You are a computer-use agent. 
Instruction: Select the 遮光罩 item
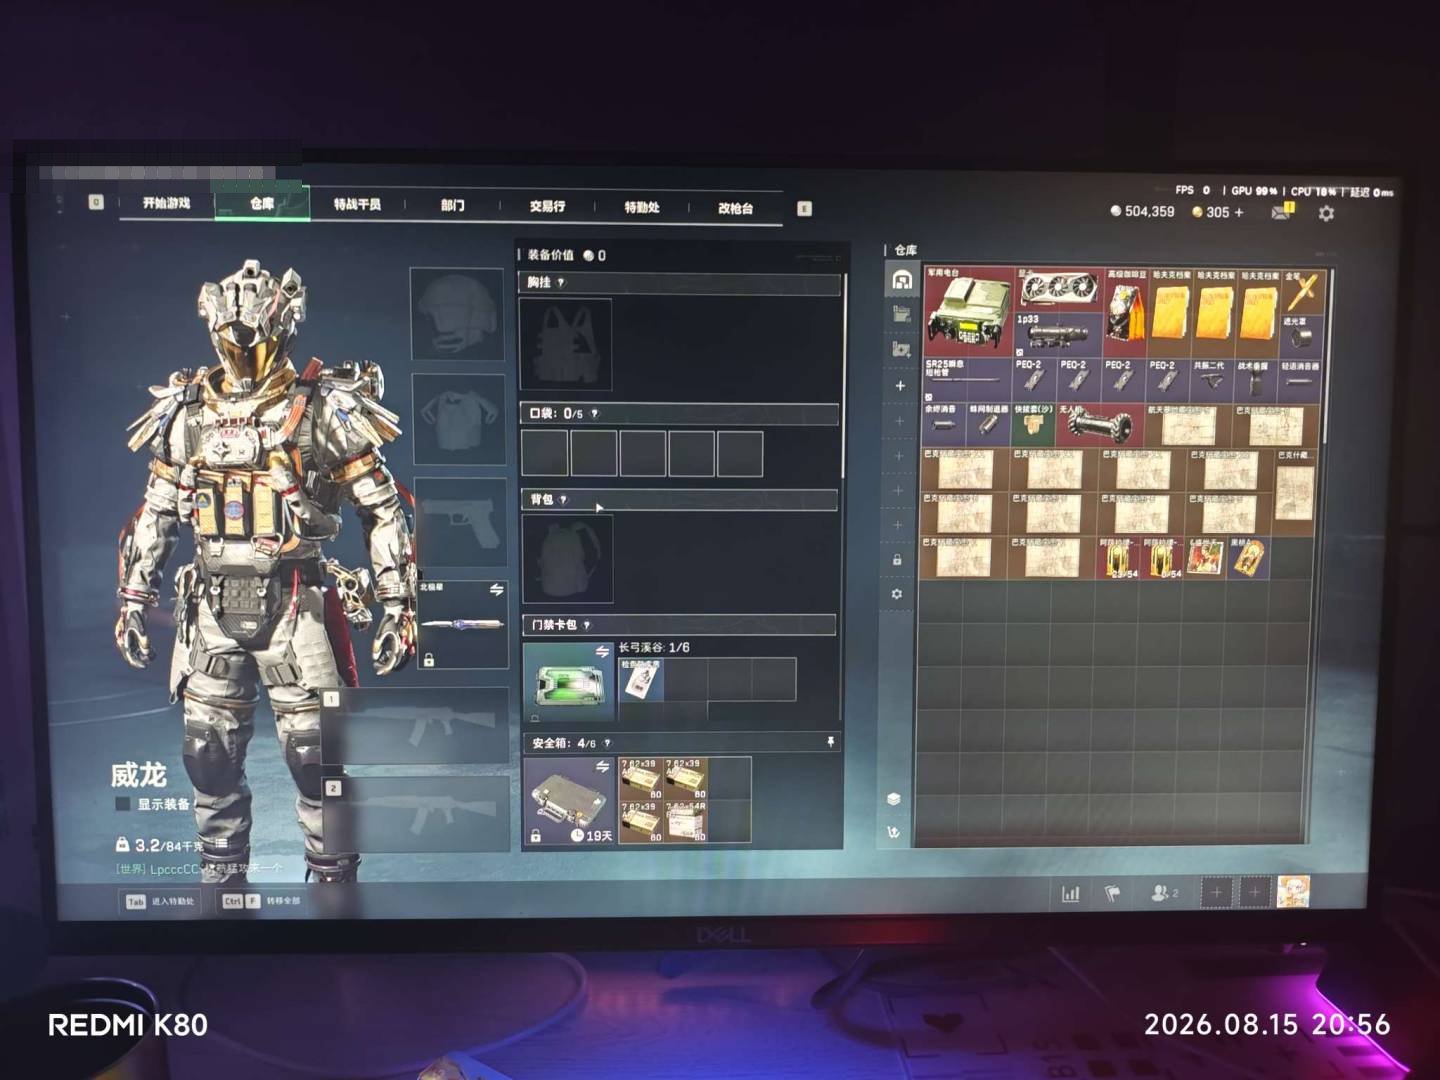pyautogui.click(x=1303, y=337)
